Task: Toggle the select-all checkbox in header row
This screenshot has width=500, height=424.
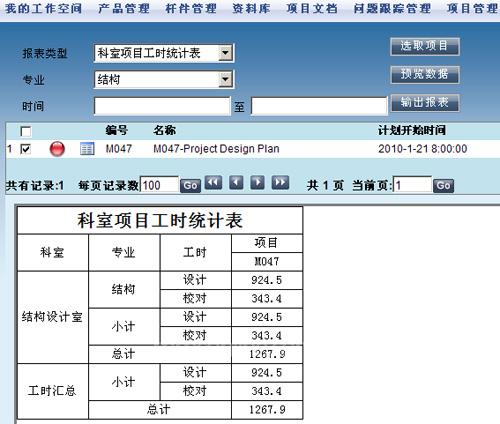Action: coord(26,132)
